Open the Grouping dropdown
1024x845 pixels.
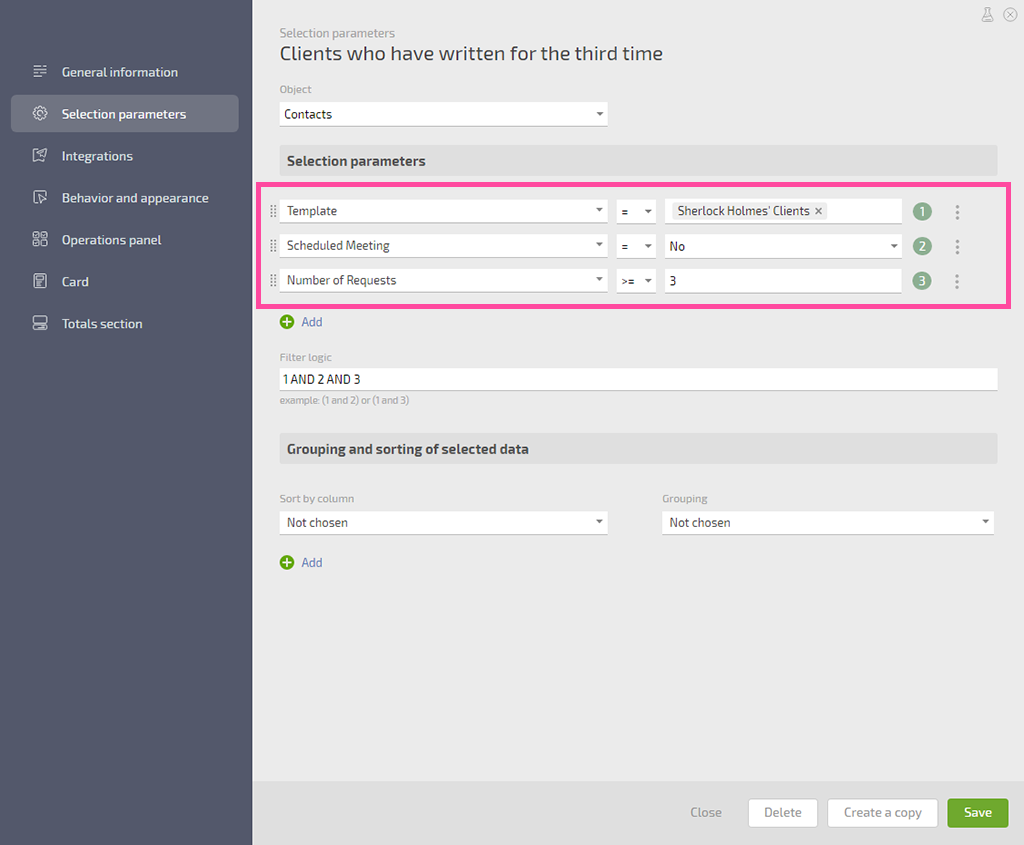(x=827, y=522)
